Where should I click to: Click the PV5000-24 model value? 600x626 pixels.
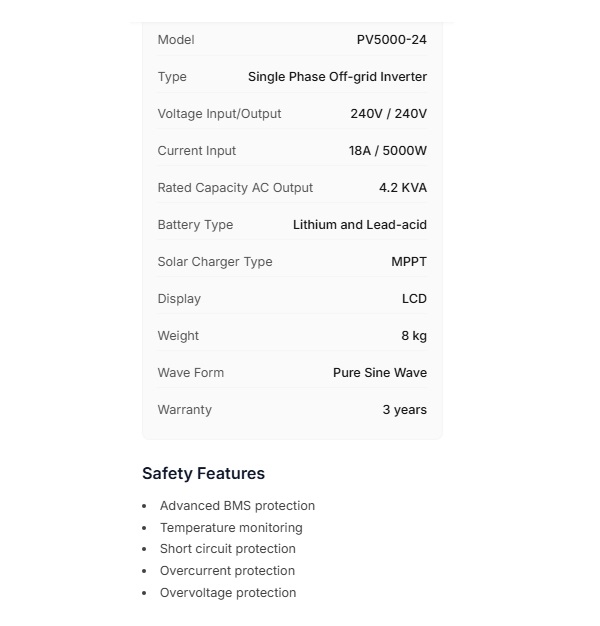391,40
